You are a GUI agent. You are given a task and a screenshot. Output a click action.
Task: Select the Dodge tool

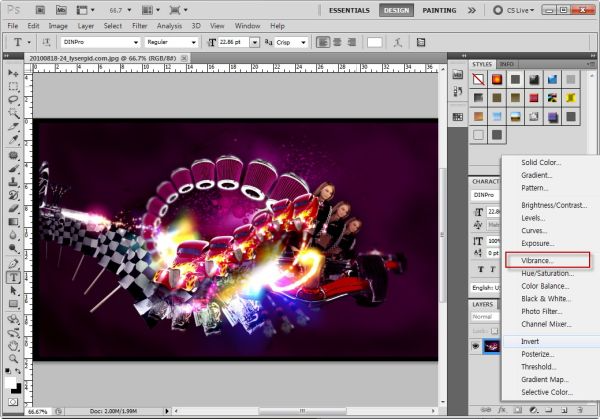13,248
